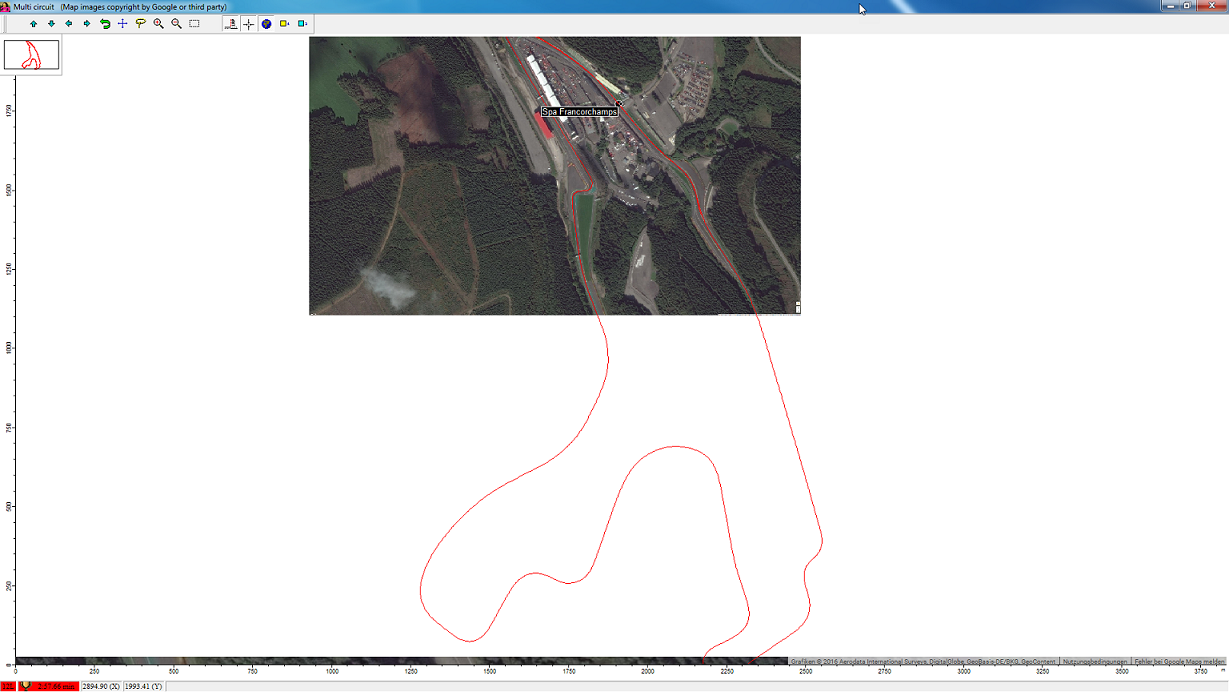Toggle the crosshair cursor button
The height and width of the screenshot is (692, 1229).
pyautogui.click(x=249, y=24)
